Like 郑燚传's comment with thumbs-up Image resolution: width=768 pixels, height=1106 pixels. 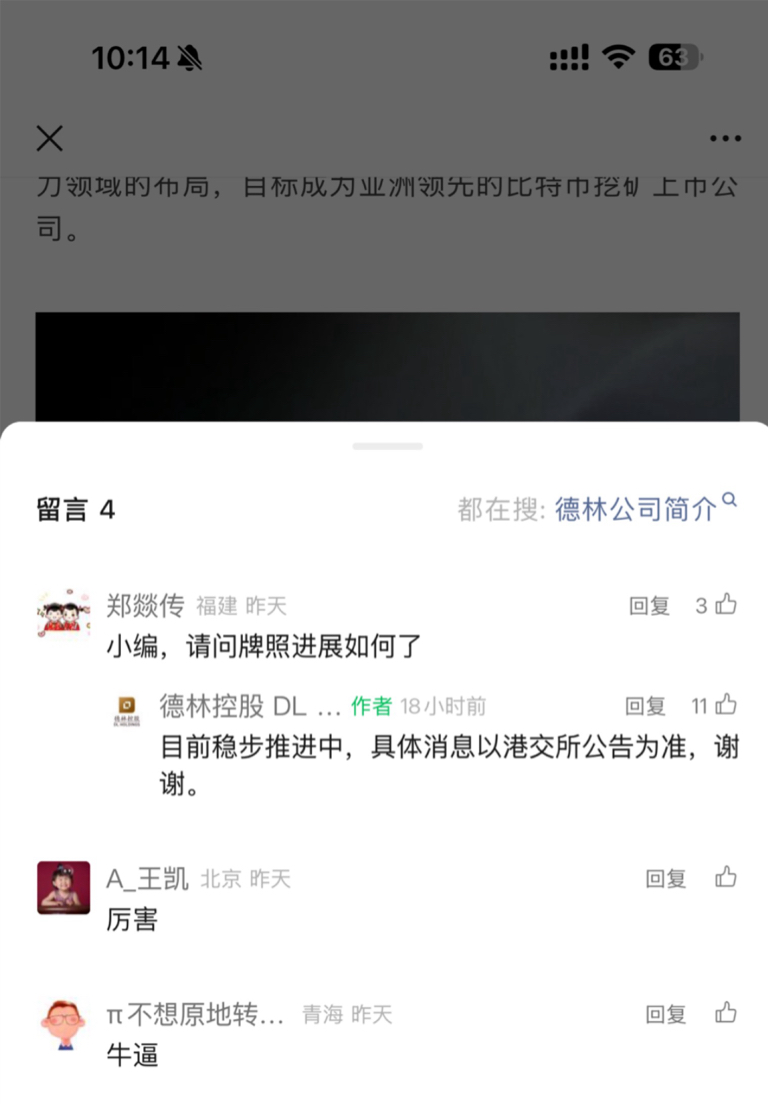726,604
